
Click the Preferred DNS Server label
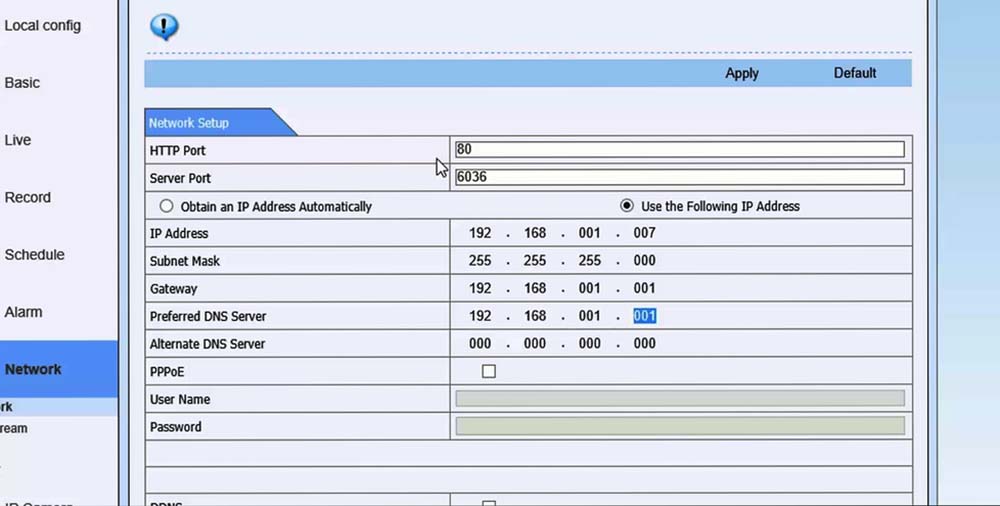[208, 316]
